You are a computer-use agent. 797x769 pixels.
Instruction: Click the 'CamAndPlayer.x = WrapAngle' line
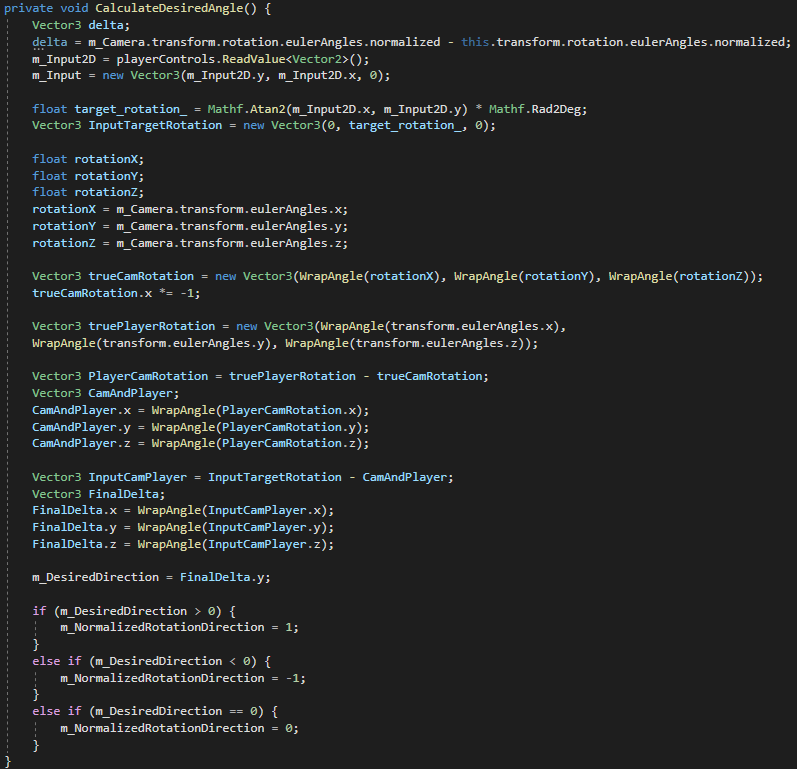201,410
